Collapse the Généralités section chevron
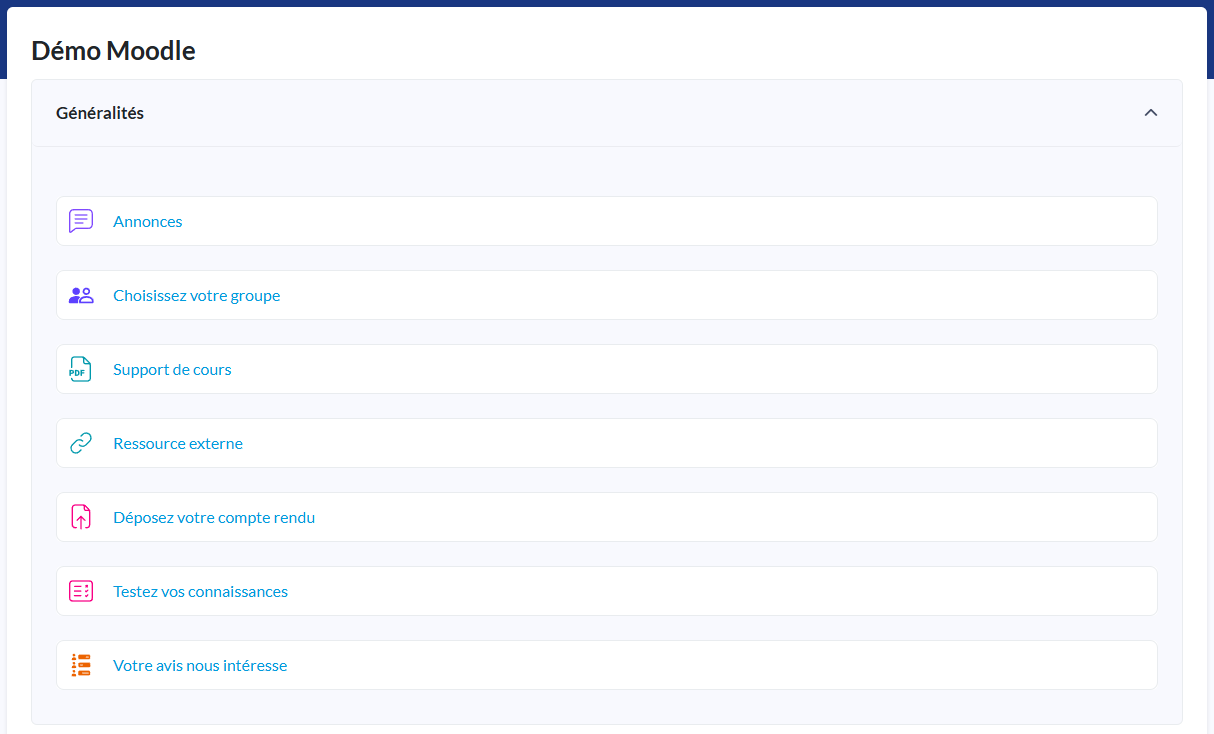 (x=1151, y=113)
